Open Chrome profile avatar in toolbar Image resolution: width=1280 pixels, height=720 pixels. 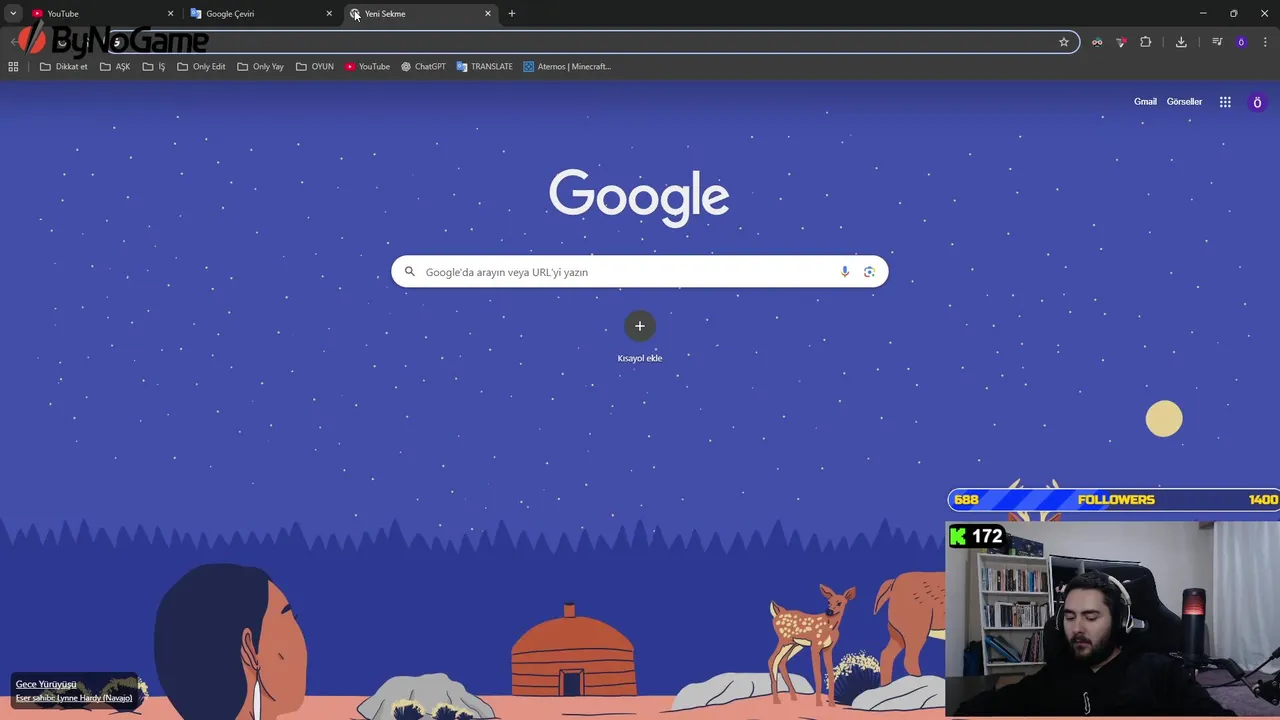coord(1241,42)
